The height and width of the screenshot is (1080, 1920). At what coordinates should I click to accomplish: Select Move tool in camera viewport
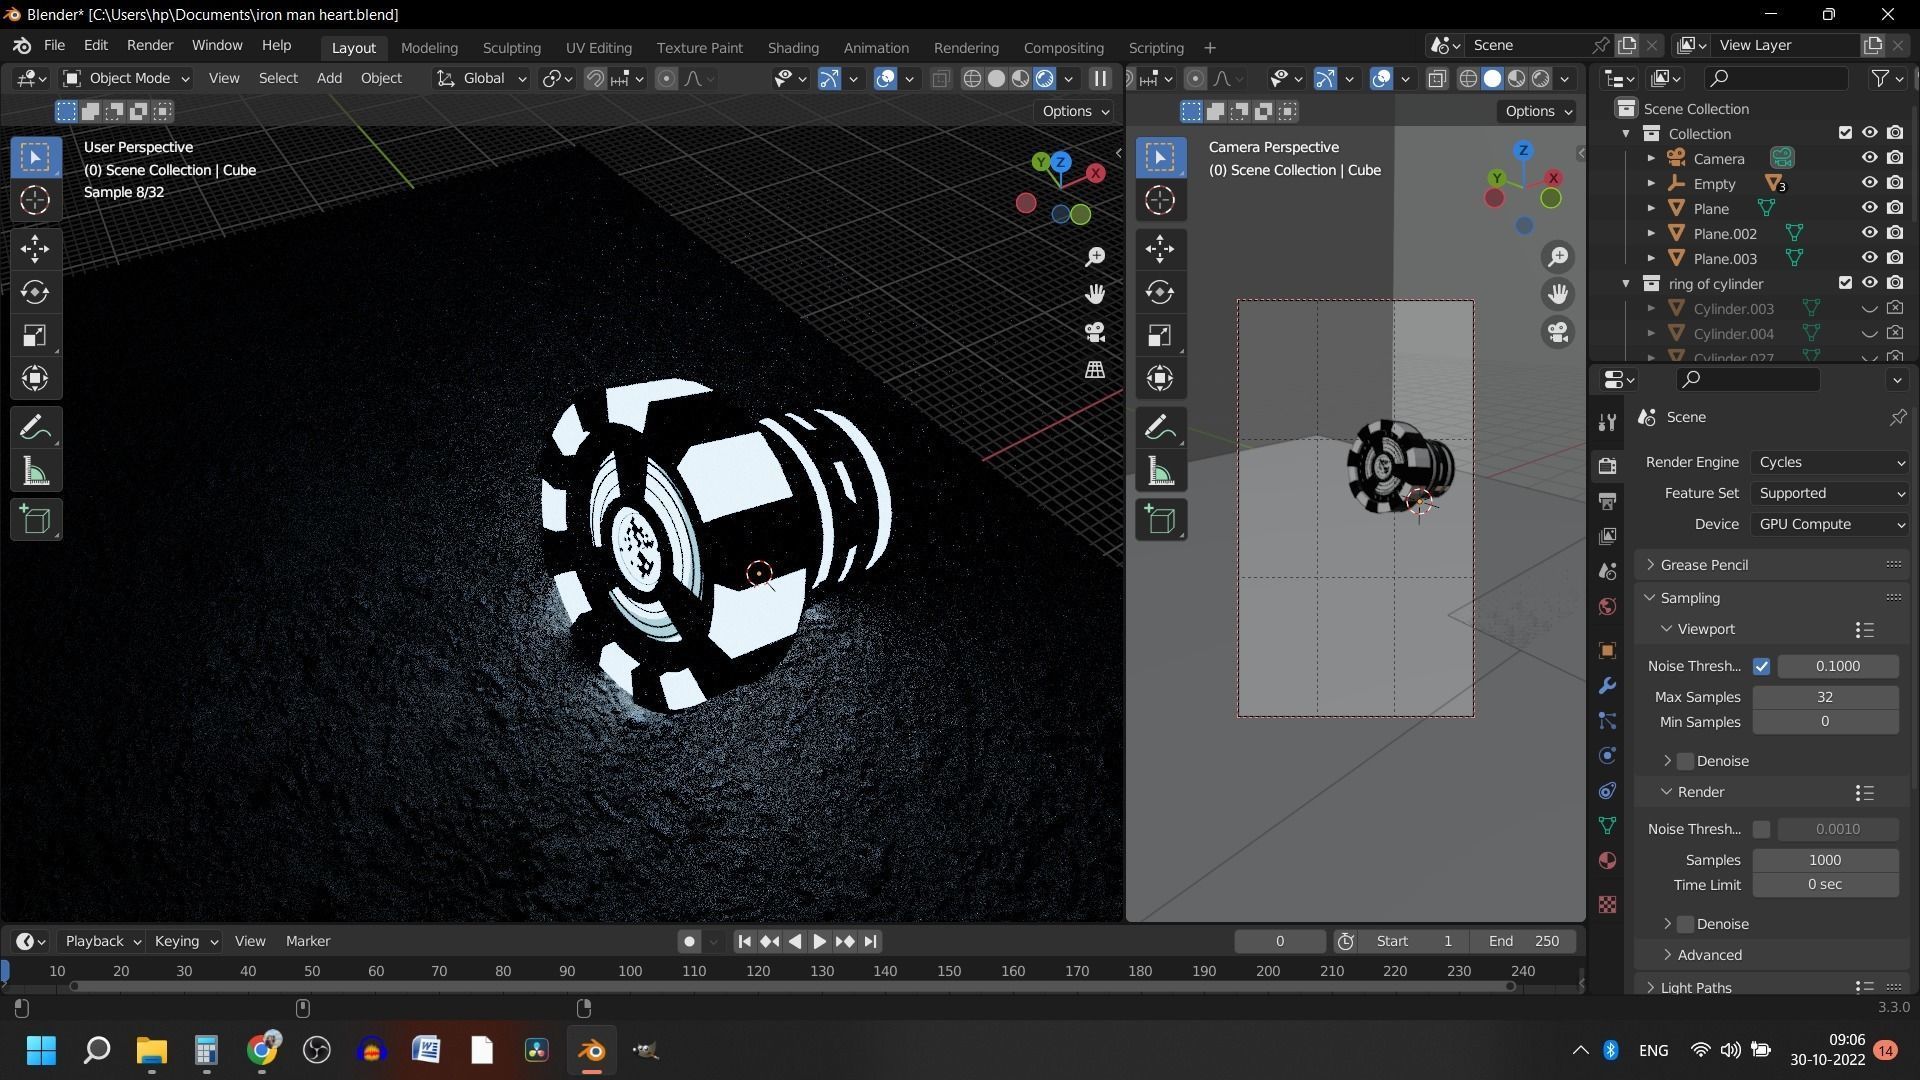coord(1161,249)
